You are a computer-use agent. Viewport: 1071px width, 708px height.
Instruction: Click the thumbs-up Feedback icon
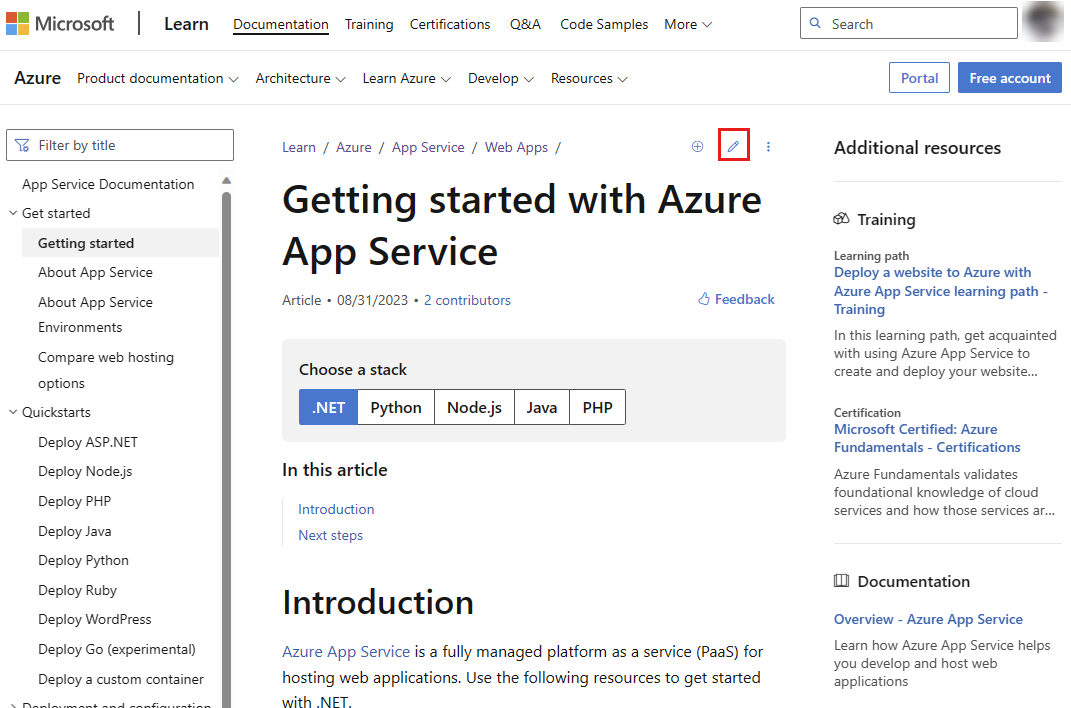tap(704, 299)
